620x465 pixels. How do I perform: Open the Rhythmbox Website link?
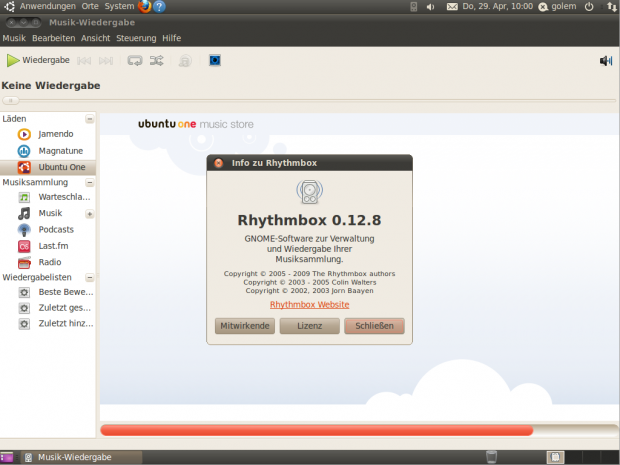tap(310, 305)
